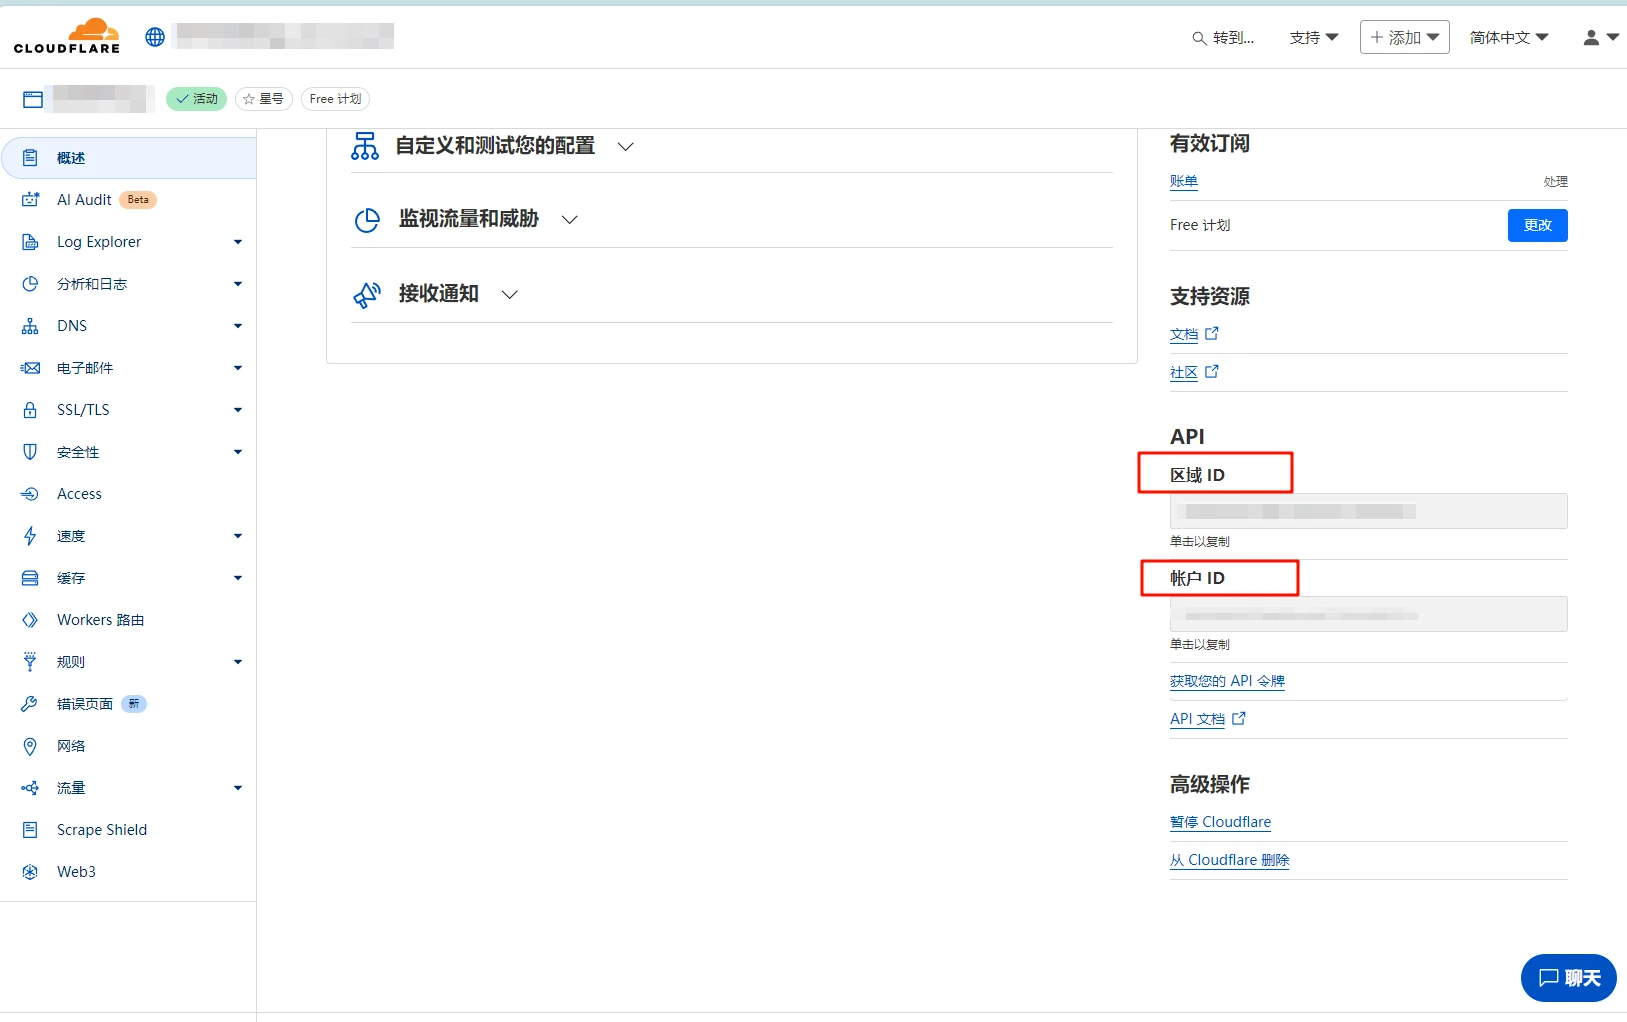Click the 接收通知 megaphone icon
This screenshot has height=1022, width=1627.
pos(367,295)
